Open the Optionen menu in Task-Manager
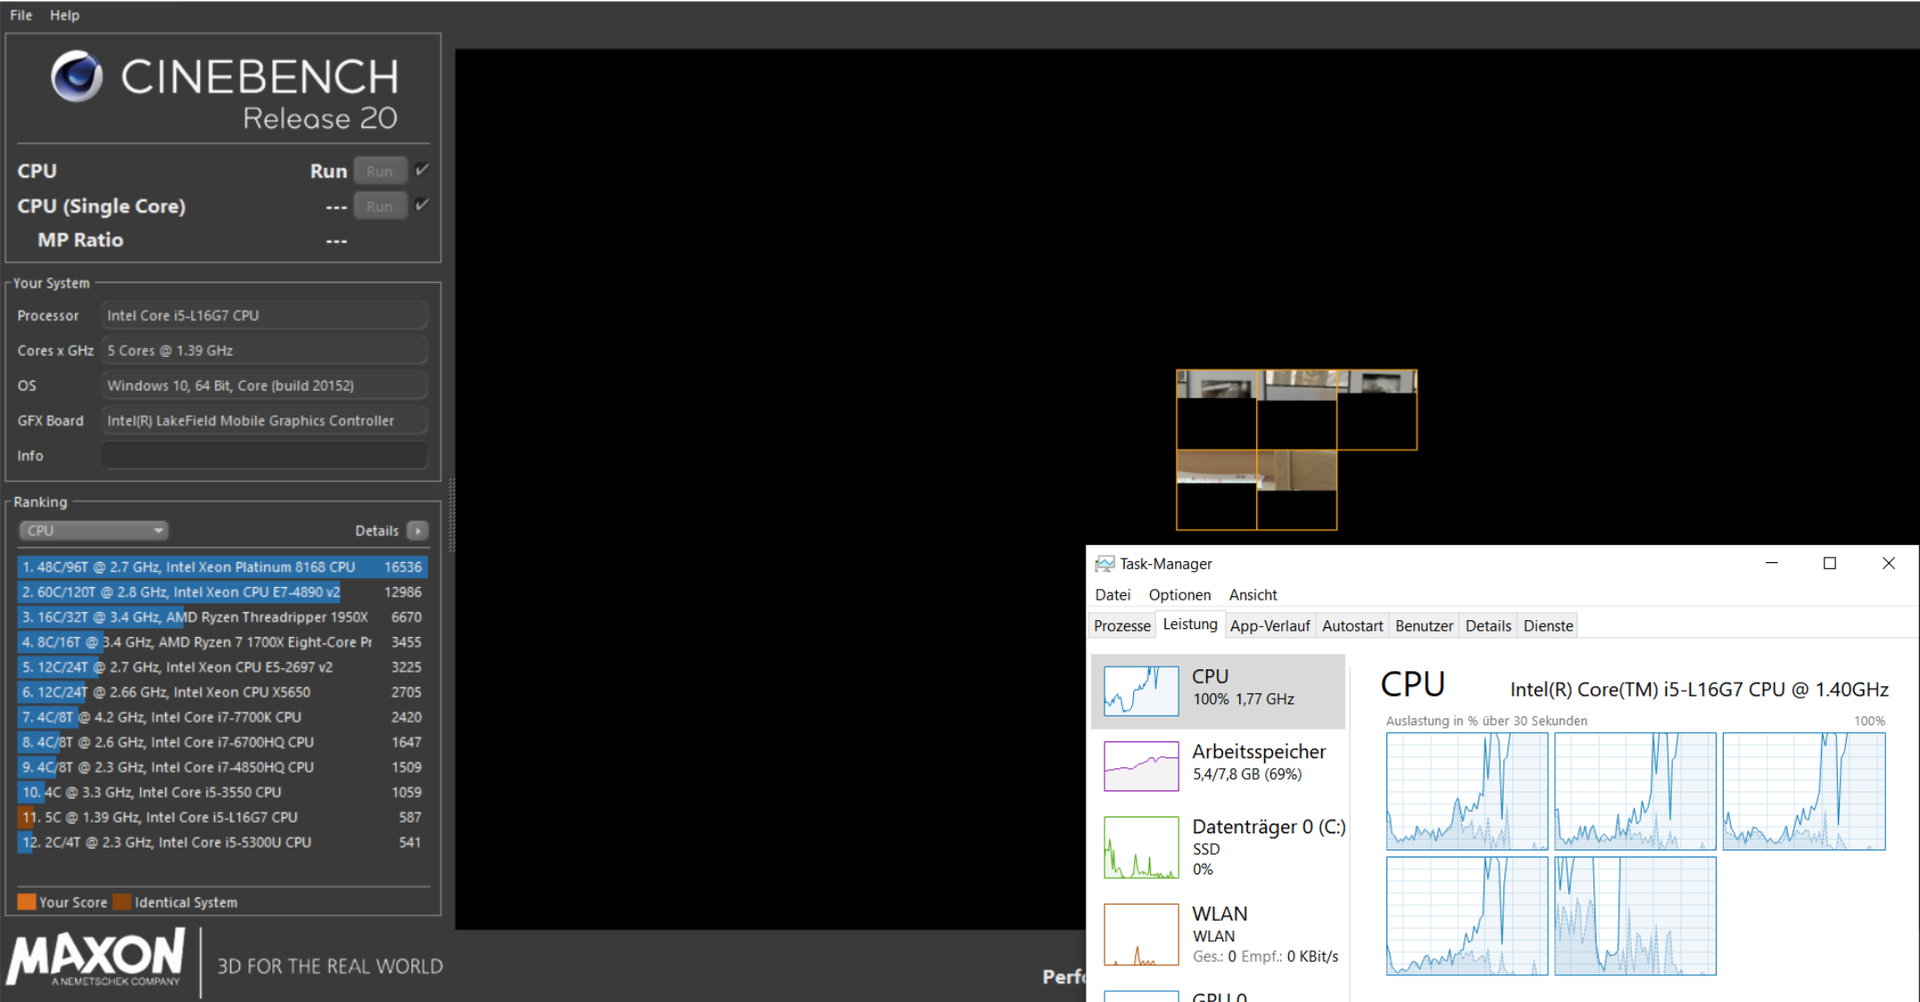1920x1002 pixels. (x=1179, y=595)
